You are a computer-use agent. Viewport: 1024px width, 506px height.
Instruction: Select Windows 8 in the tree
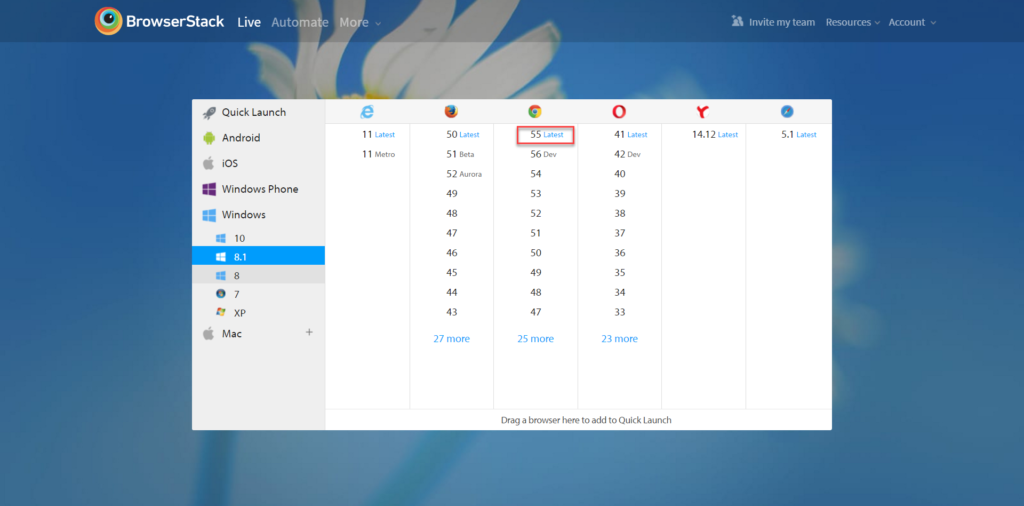pyautogui.click(x=258, y=276)
